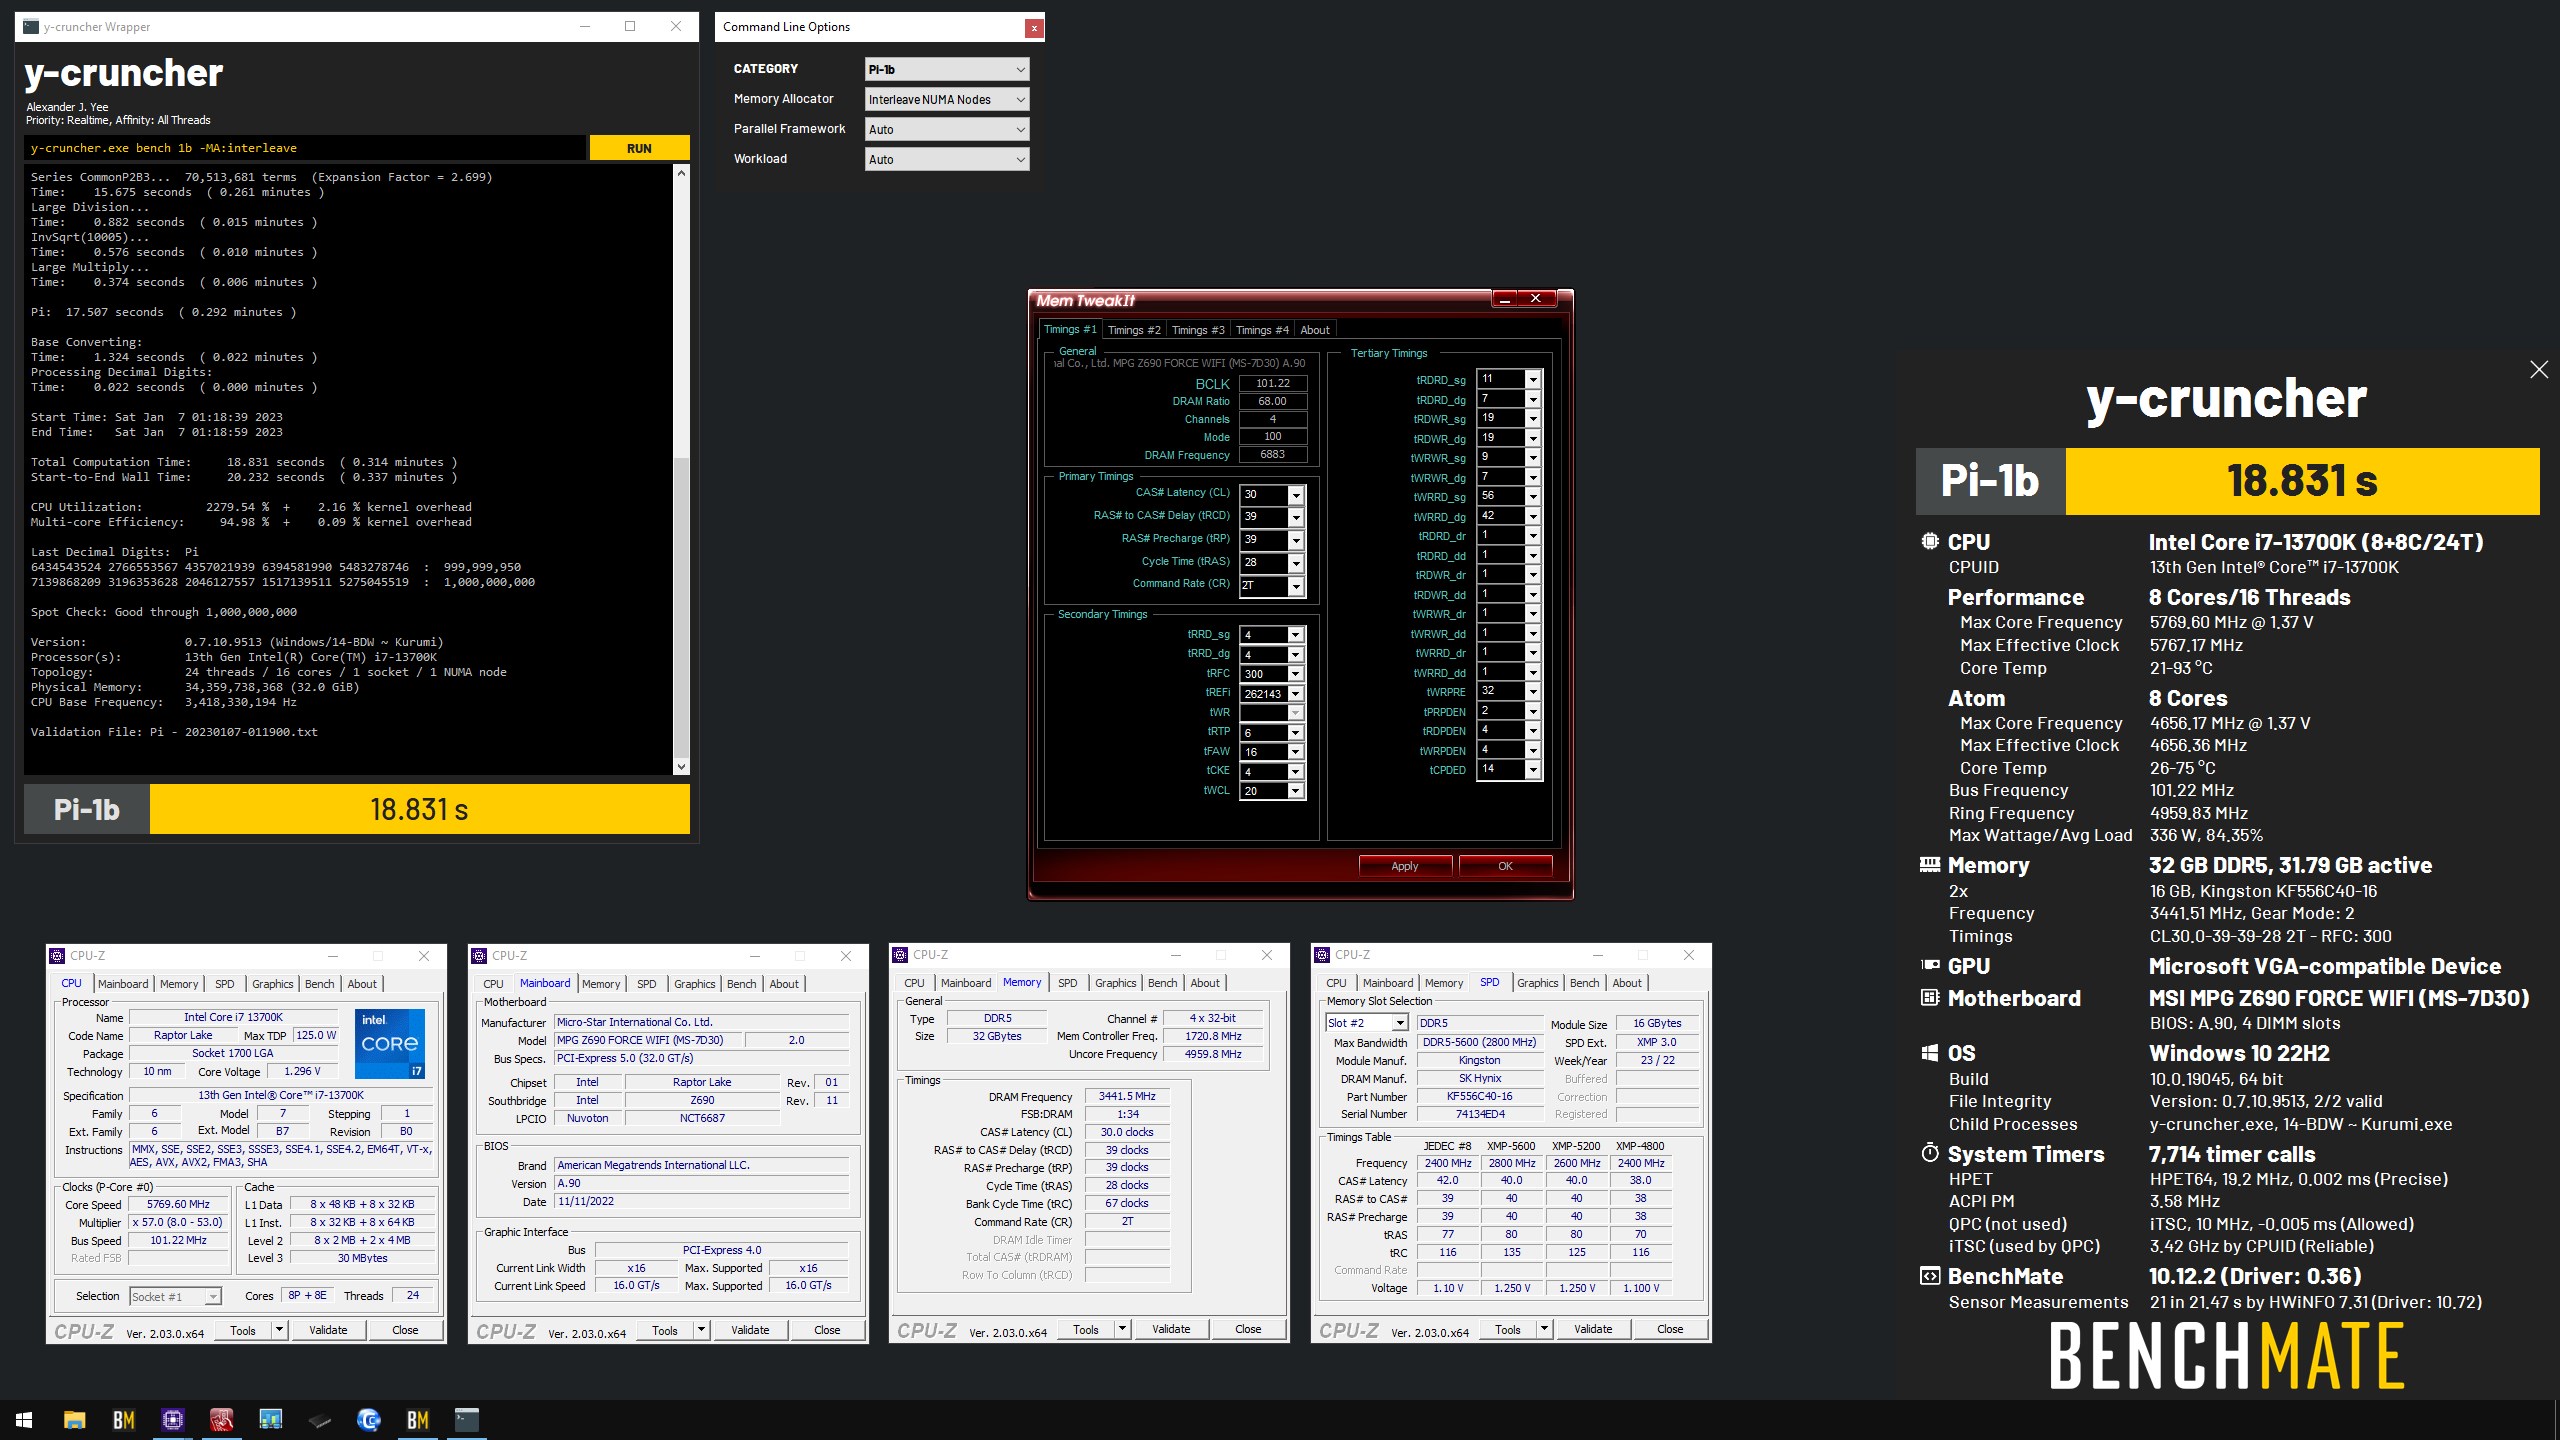
Task: Expand the tCPDED dropdown
Action: (1533, 770)
